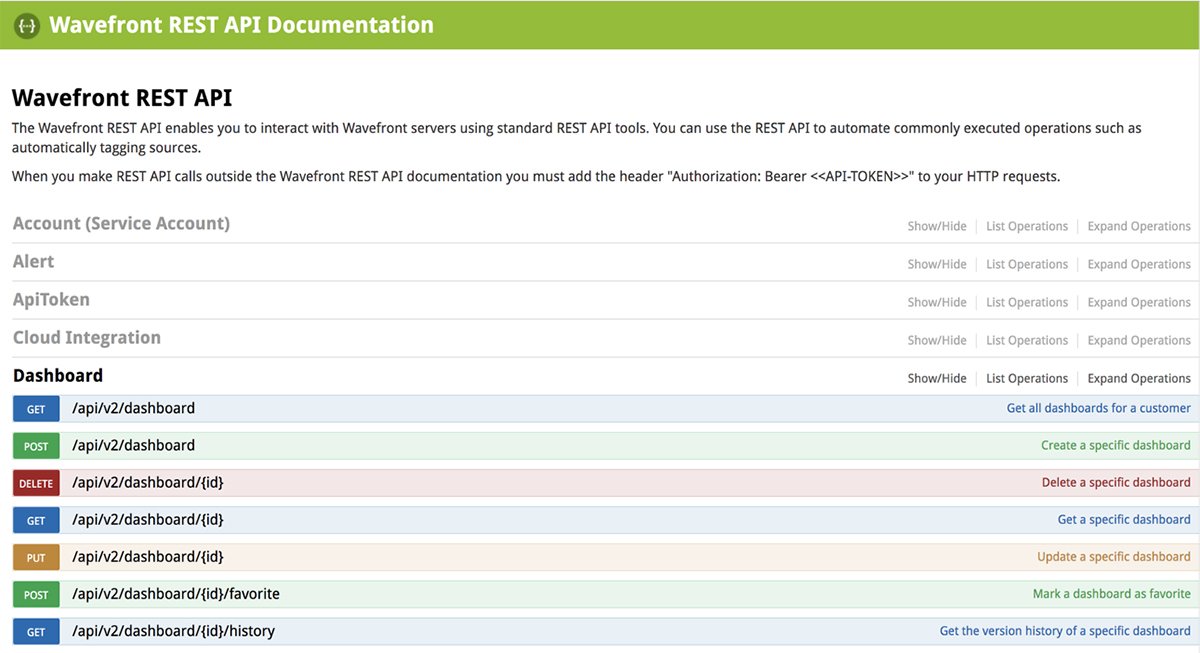This screenshot has width=1200, height=653.
Task: Click "Update a specific dashboard" description
Action: [1113, 557]
